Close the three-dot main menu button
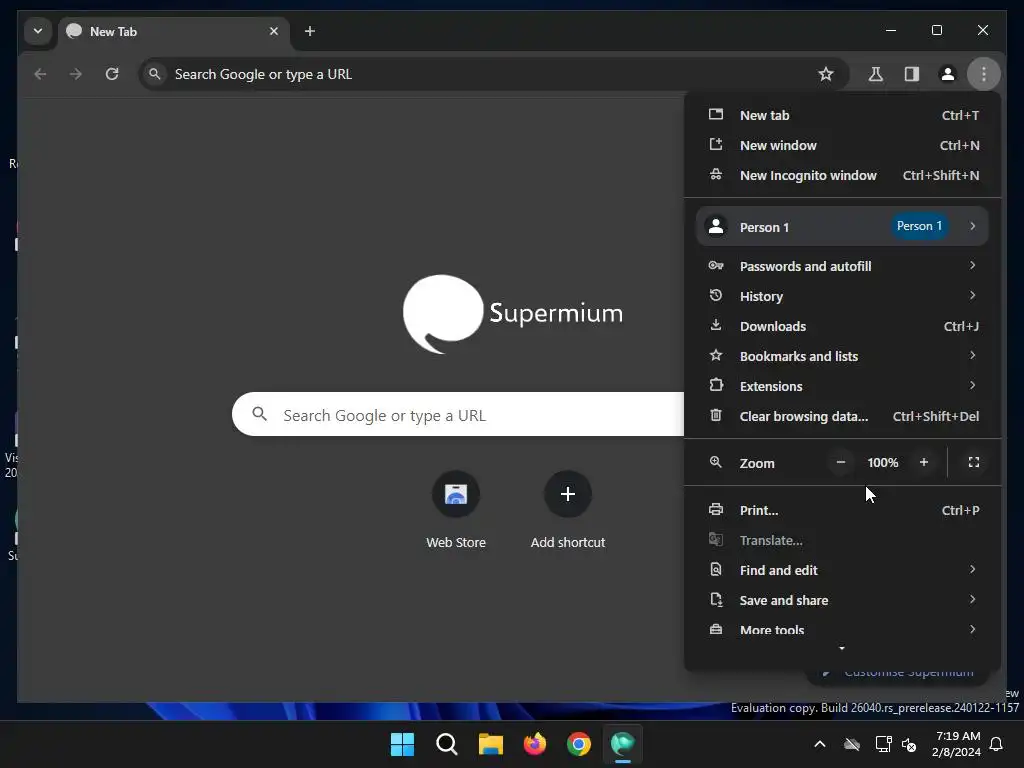 pos(984,74)
